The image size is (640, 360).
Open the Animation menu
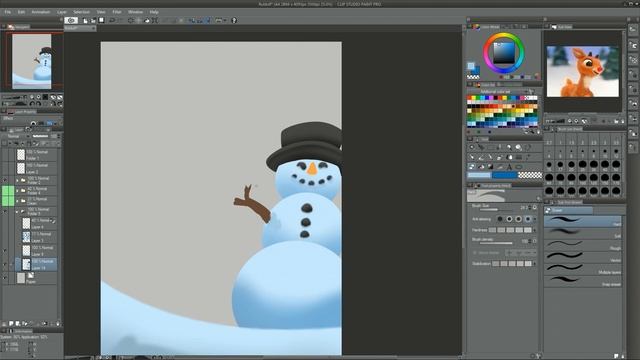[41, 12]
